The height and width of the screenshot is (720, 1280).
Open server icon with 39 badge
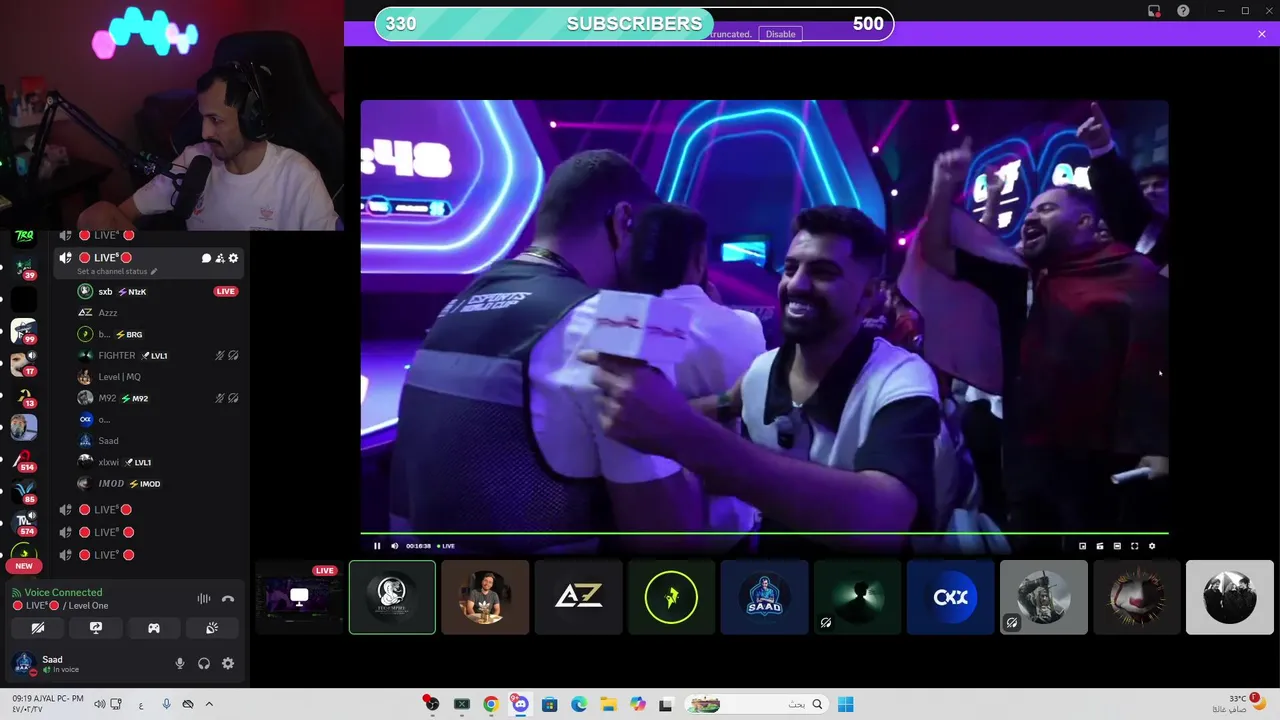tap(24, 266)
